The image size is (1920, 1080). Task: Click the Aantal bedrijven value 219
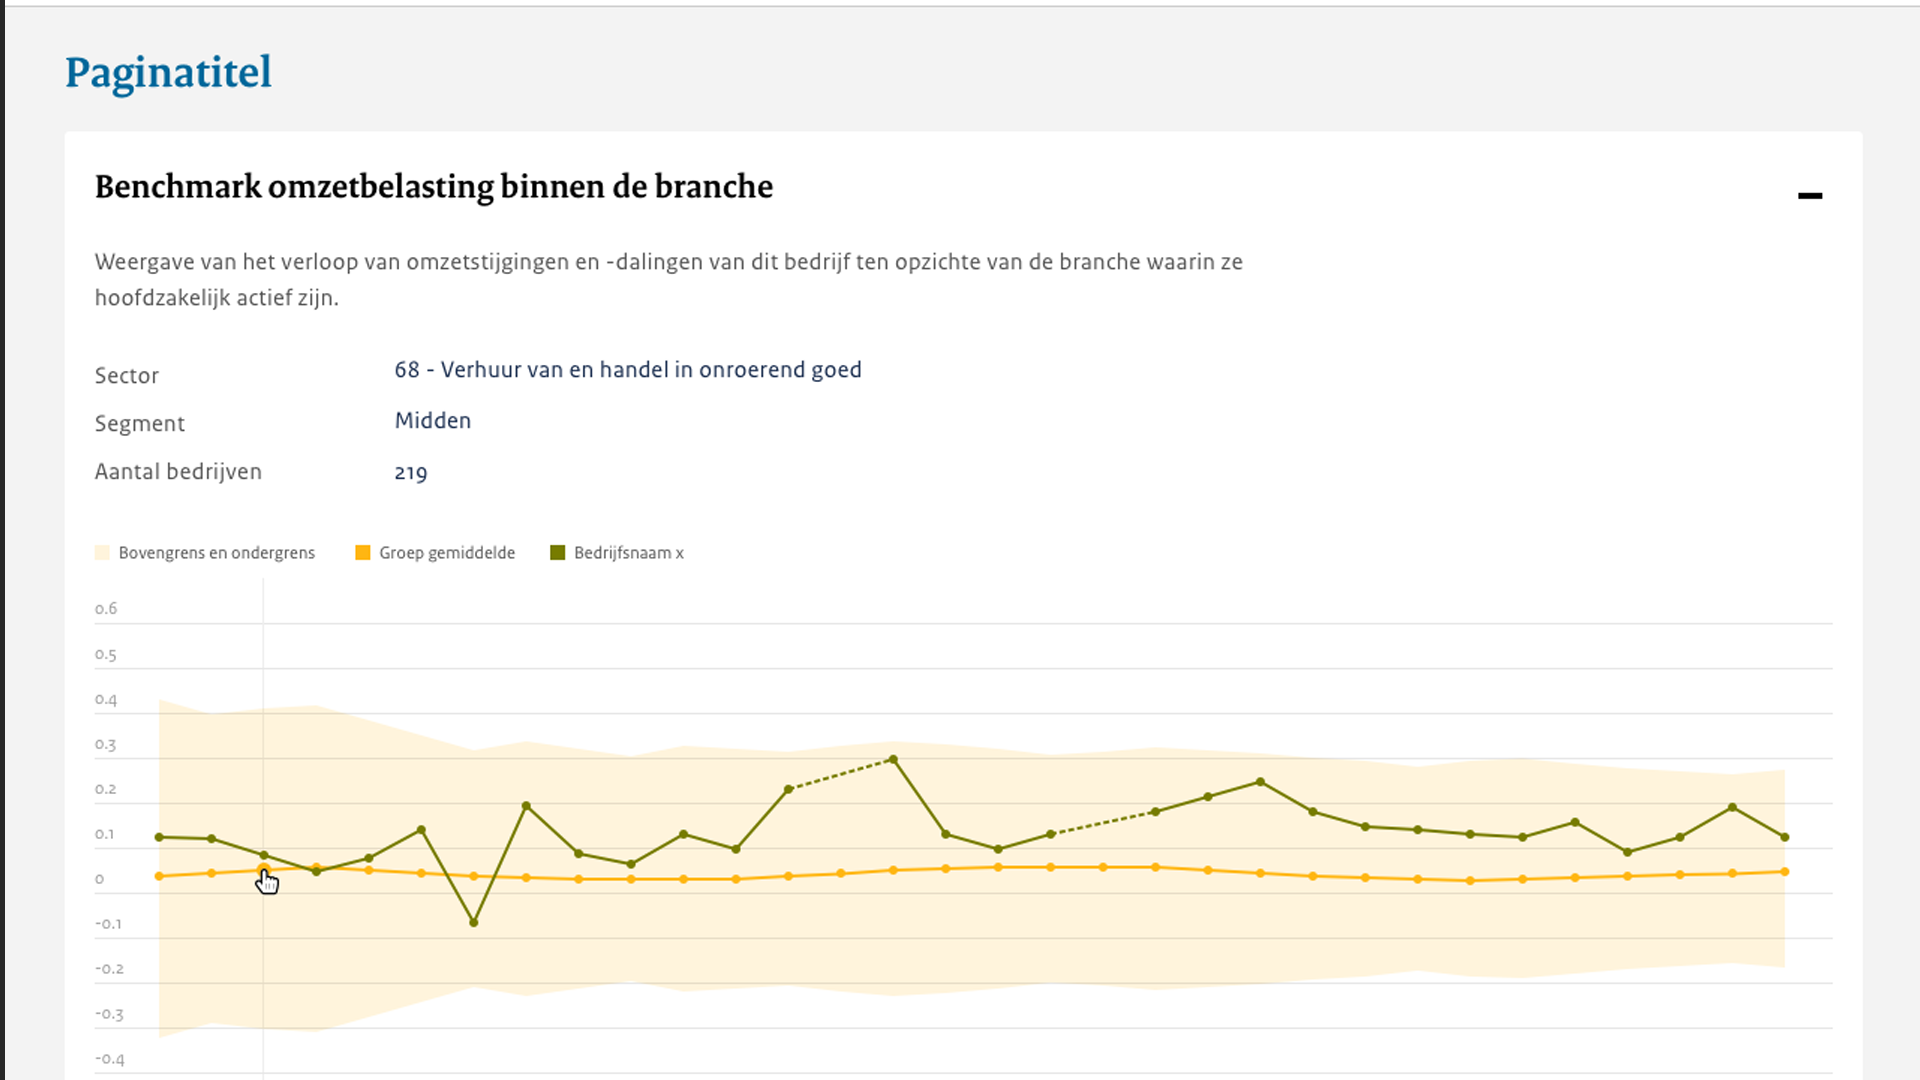coord(410,473)
